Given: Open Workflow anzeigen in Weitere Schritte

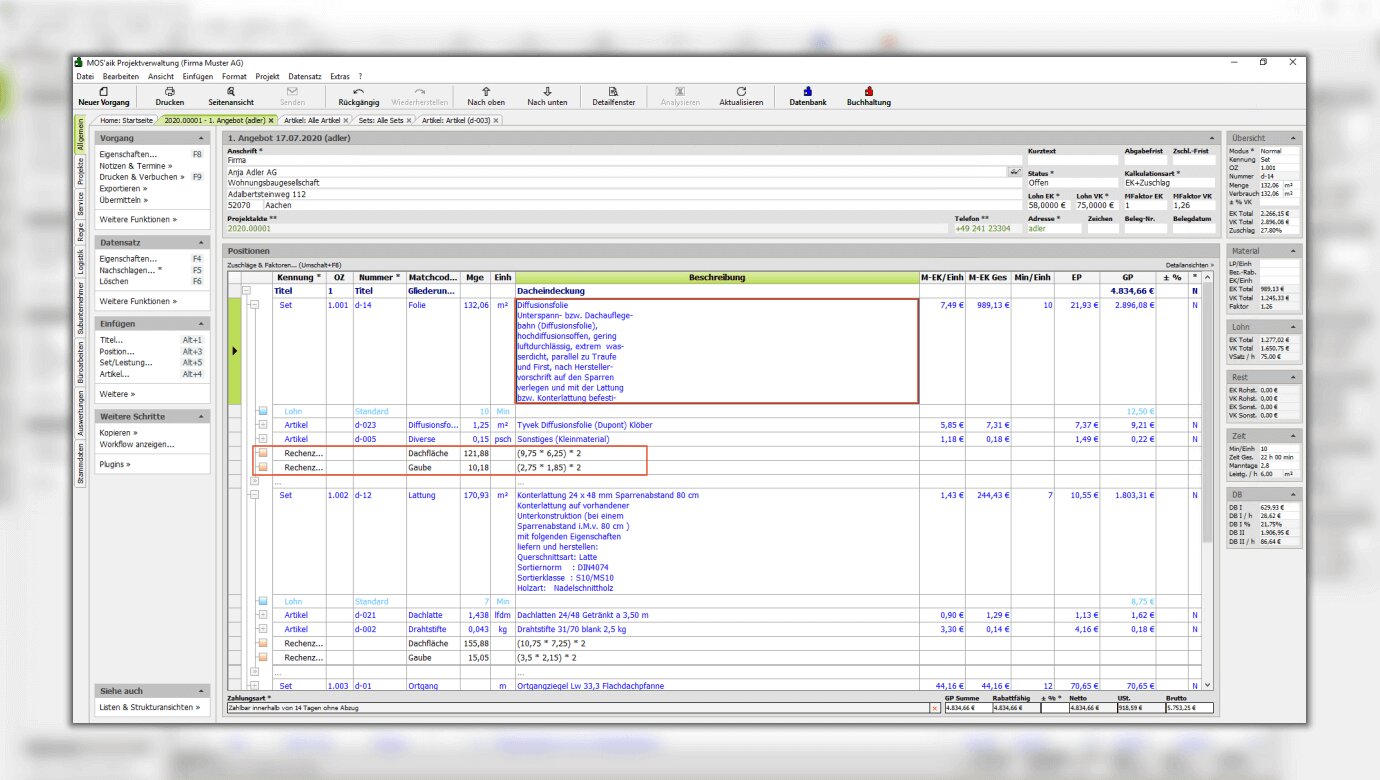Looking at the screenshot, I should coord(137,444).
